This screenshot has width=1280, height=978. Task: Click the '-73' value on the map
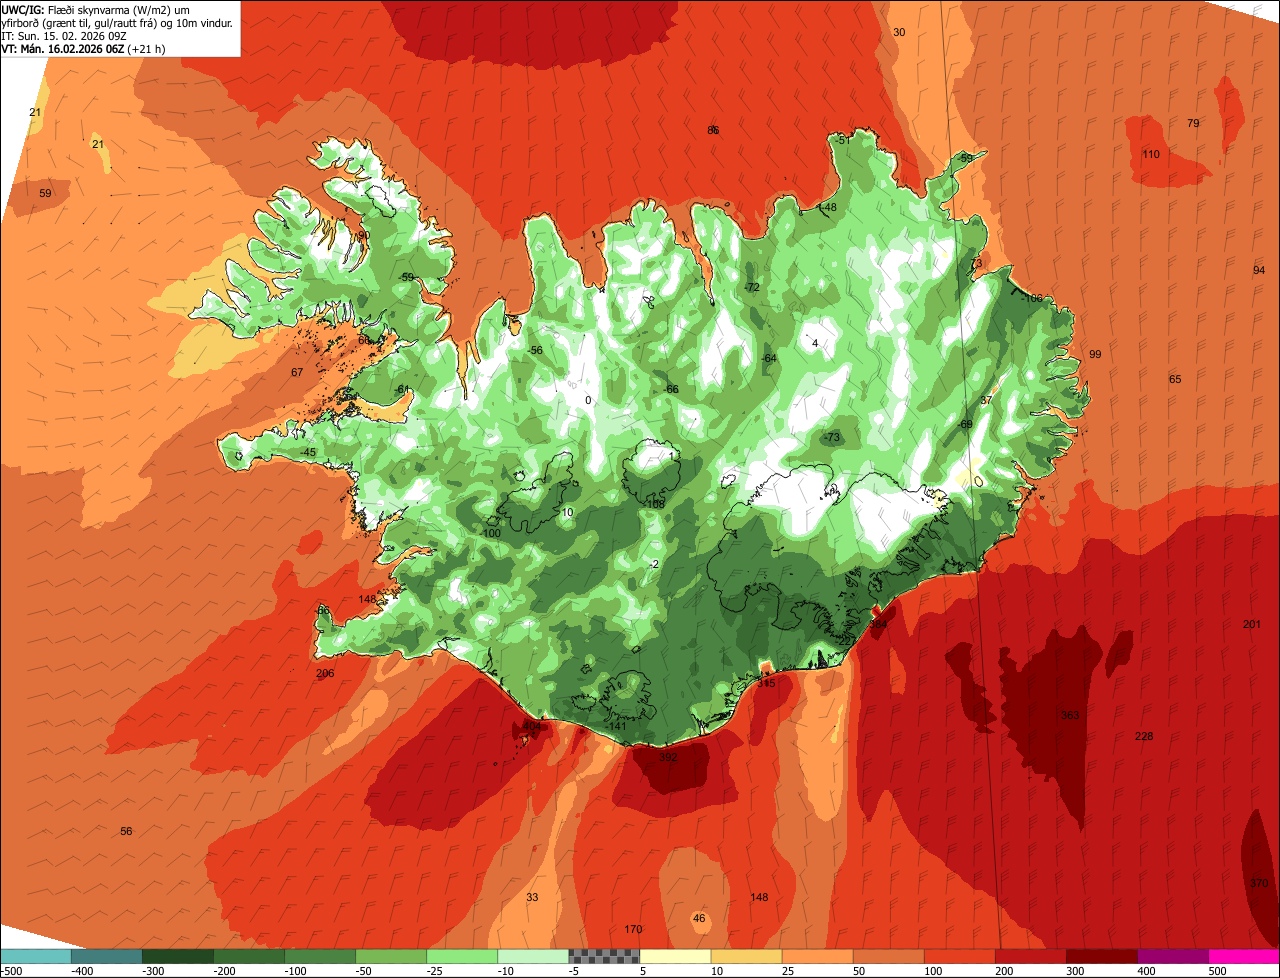(832, 437)
